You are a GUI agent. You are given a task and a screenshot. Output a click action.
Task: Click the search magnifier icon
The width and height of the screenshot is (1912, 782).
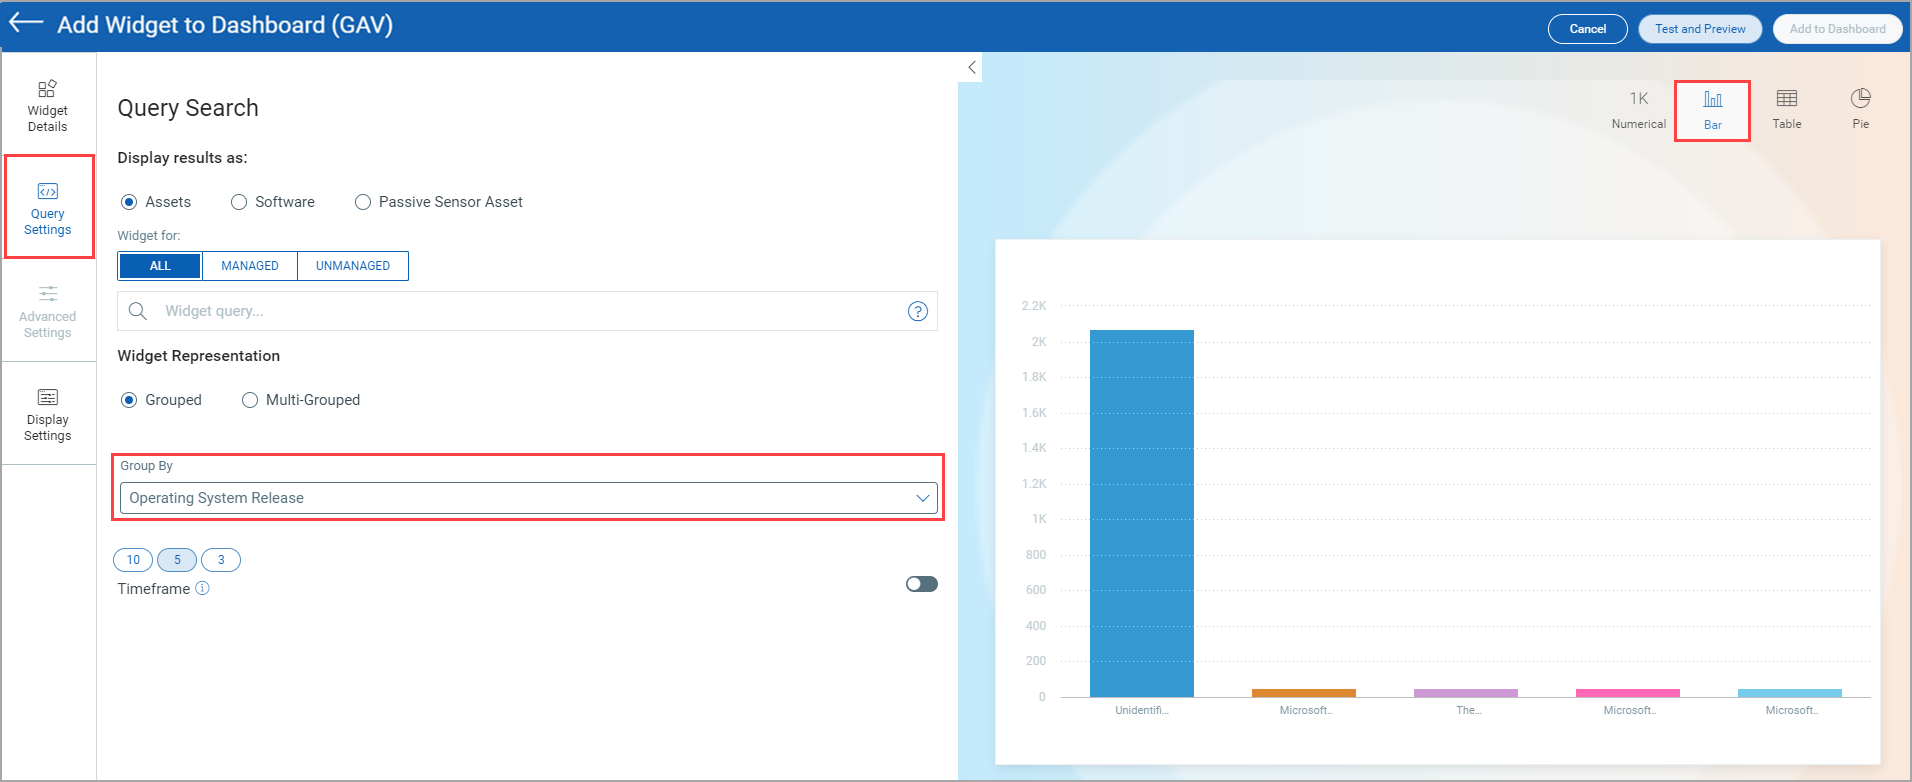(138, 311)
